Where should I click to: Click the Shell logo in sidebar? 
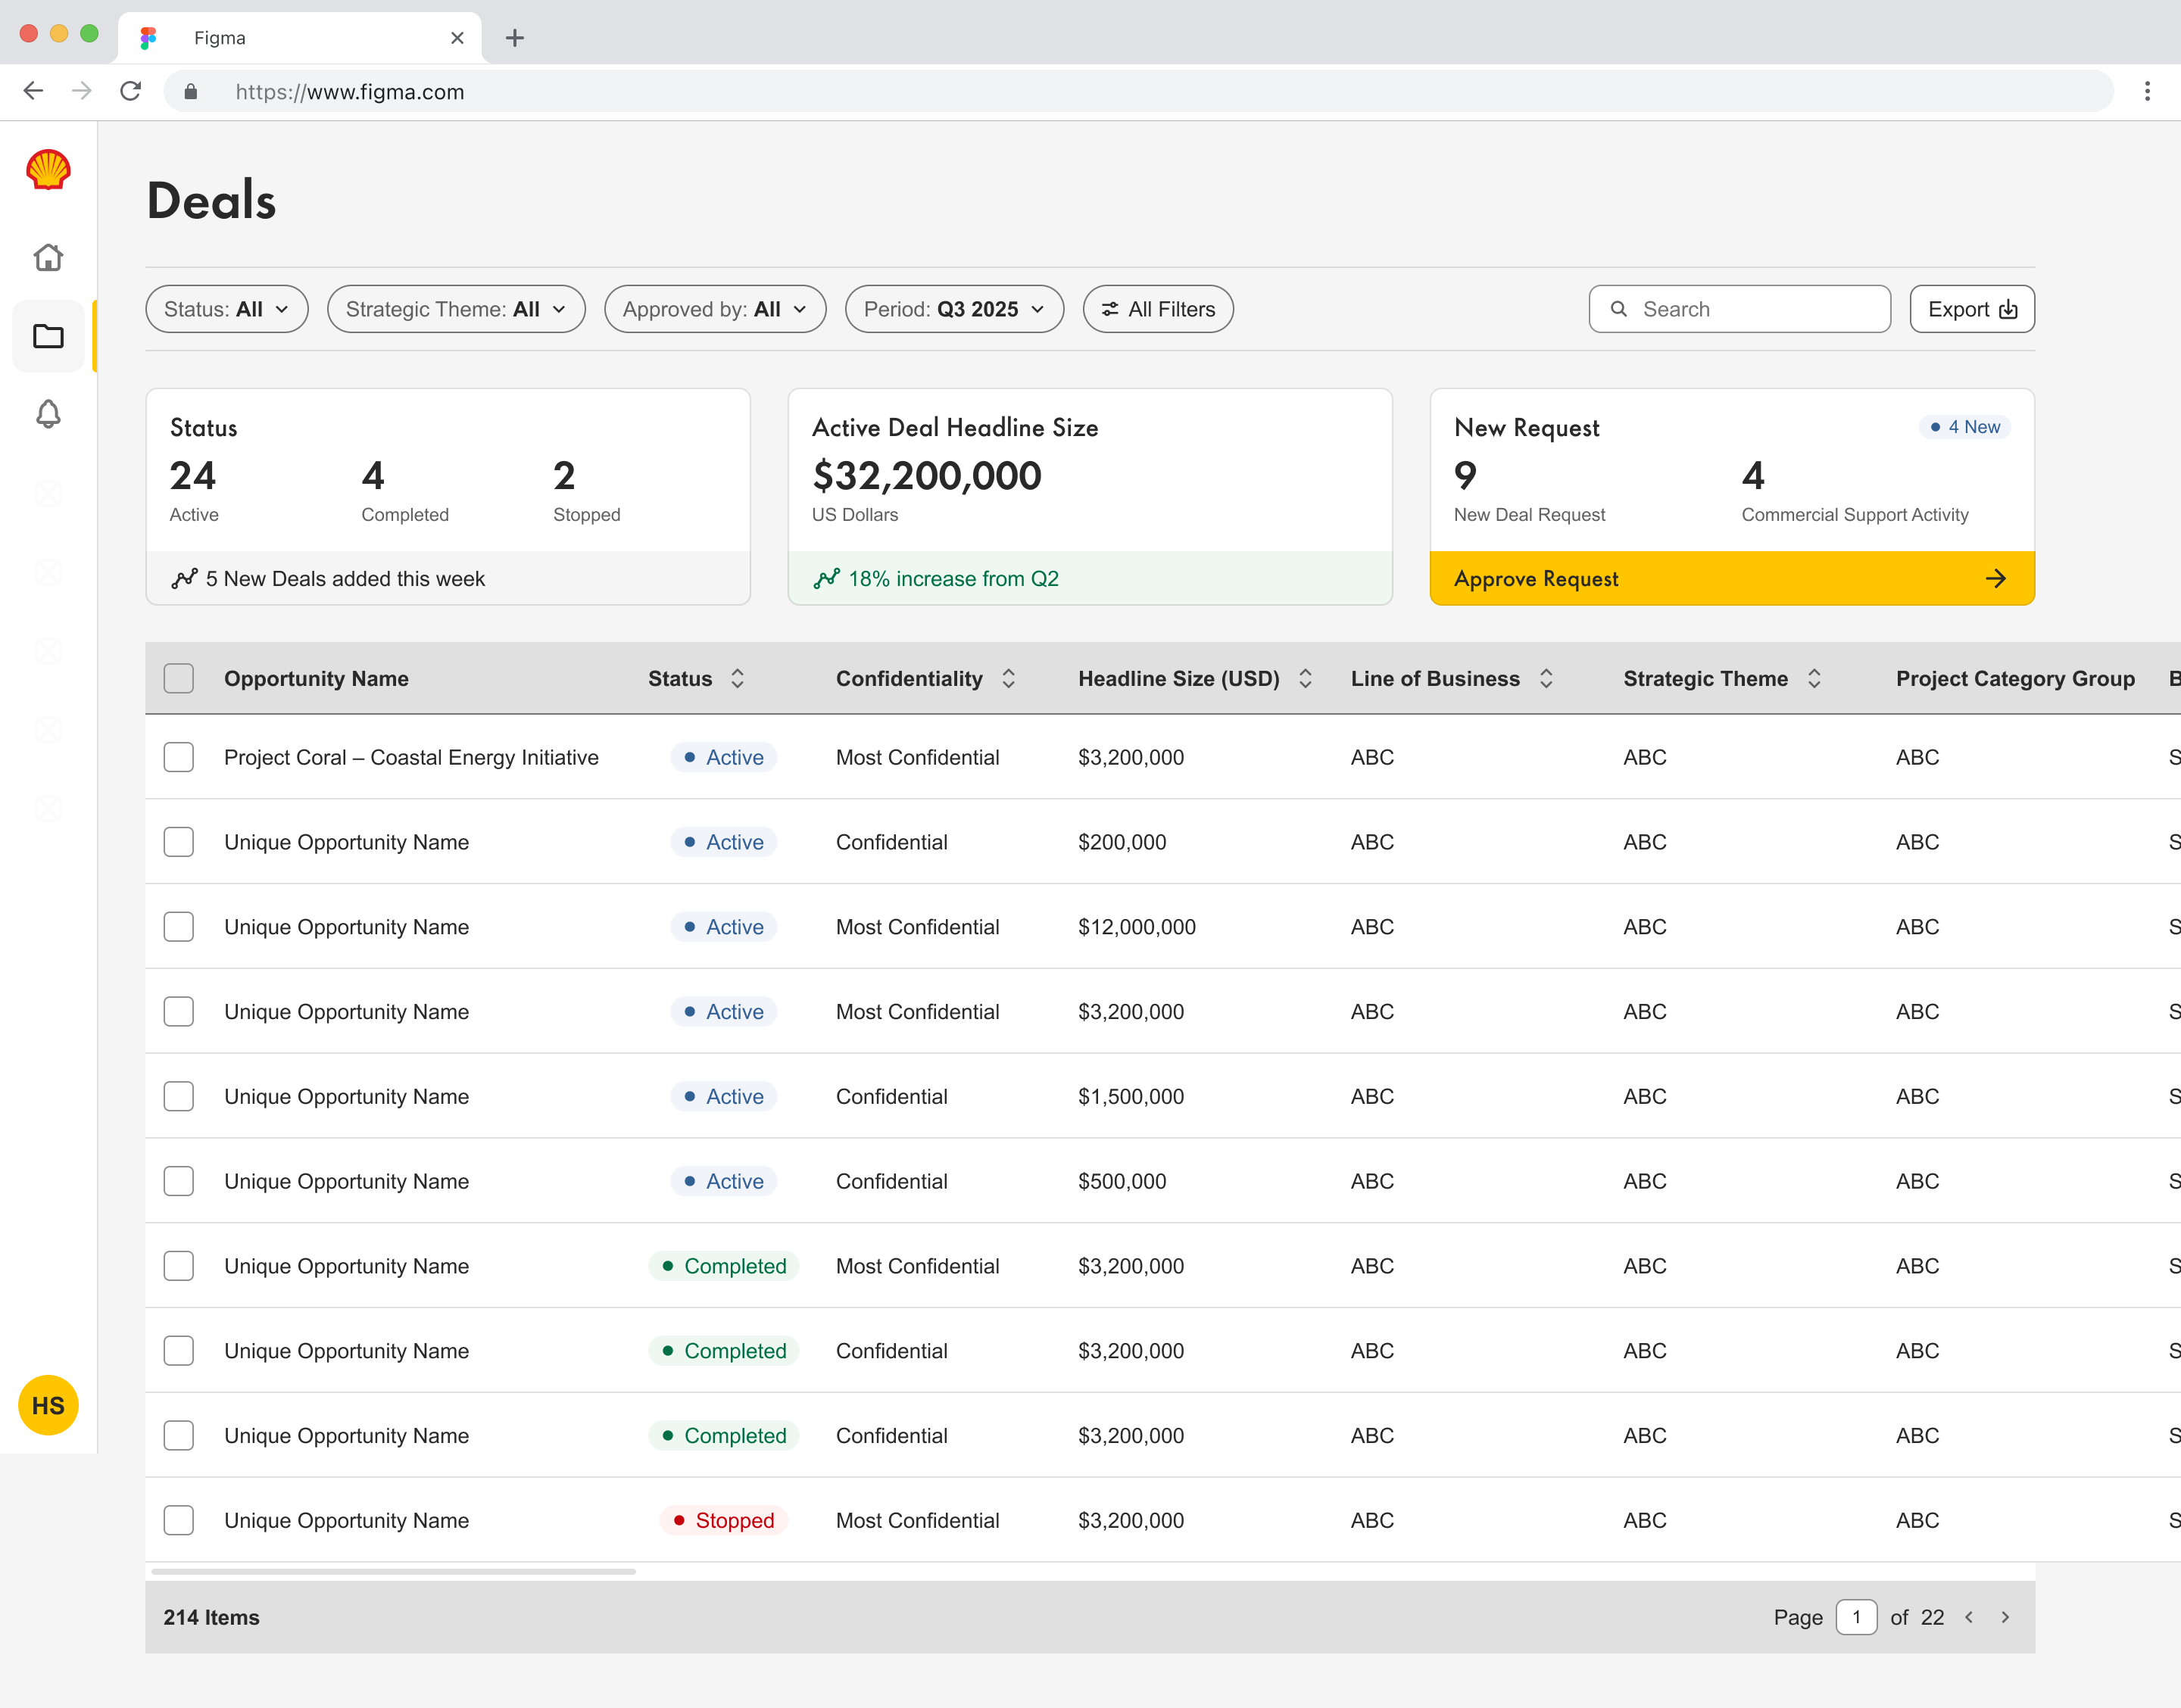(48, 169)
